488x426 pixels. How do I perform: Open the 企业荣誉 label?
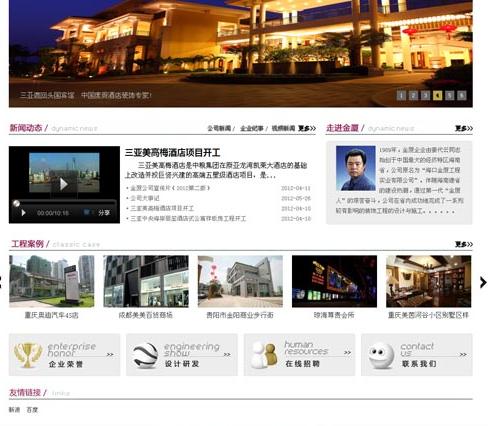[x=66, y=364]
